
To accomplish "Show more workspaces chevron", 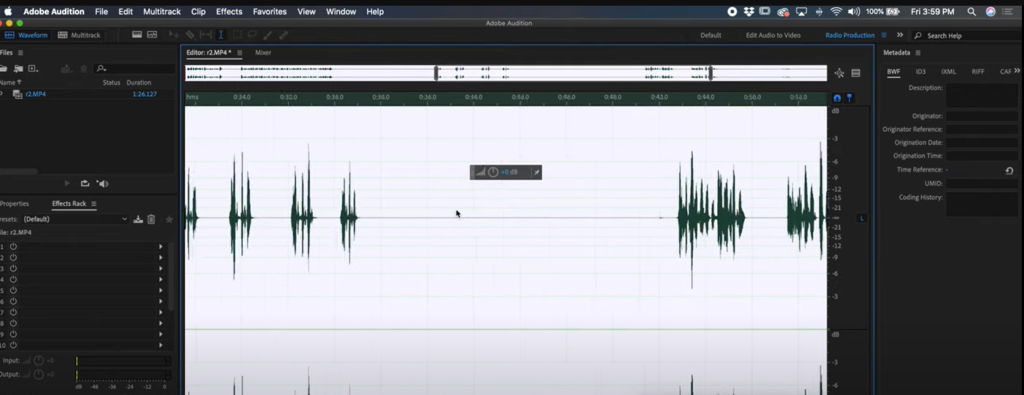I will pos(900,35).
